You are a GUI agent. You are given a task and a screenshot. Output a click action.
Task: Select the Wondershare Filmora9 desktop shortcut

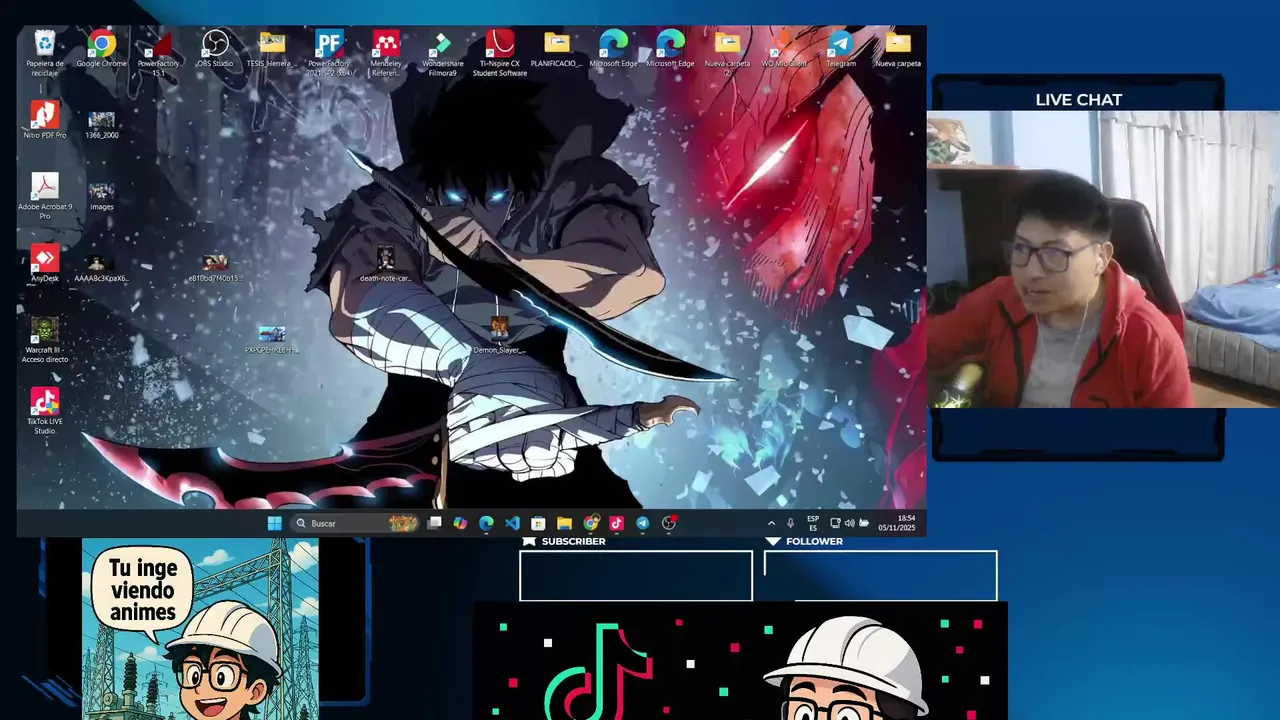441,53
